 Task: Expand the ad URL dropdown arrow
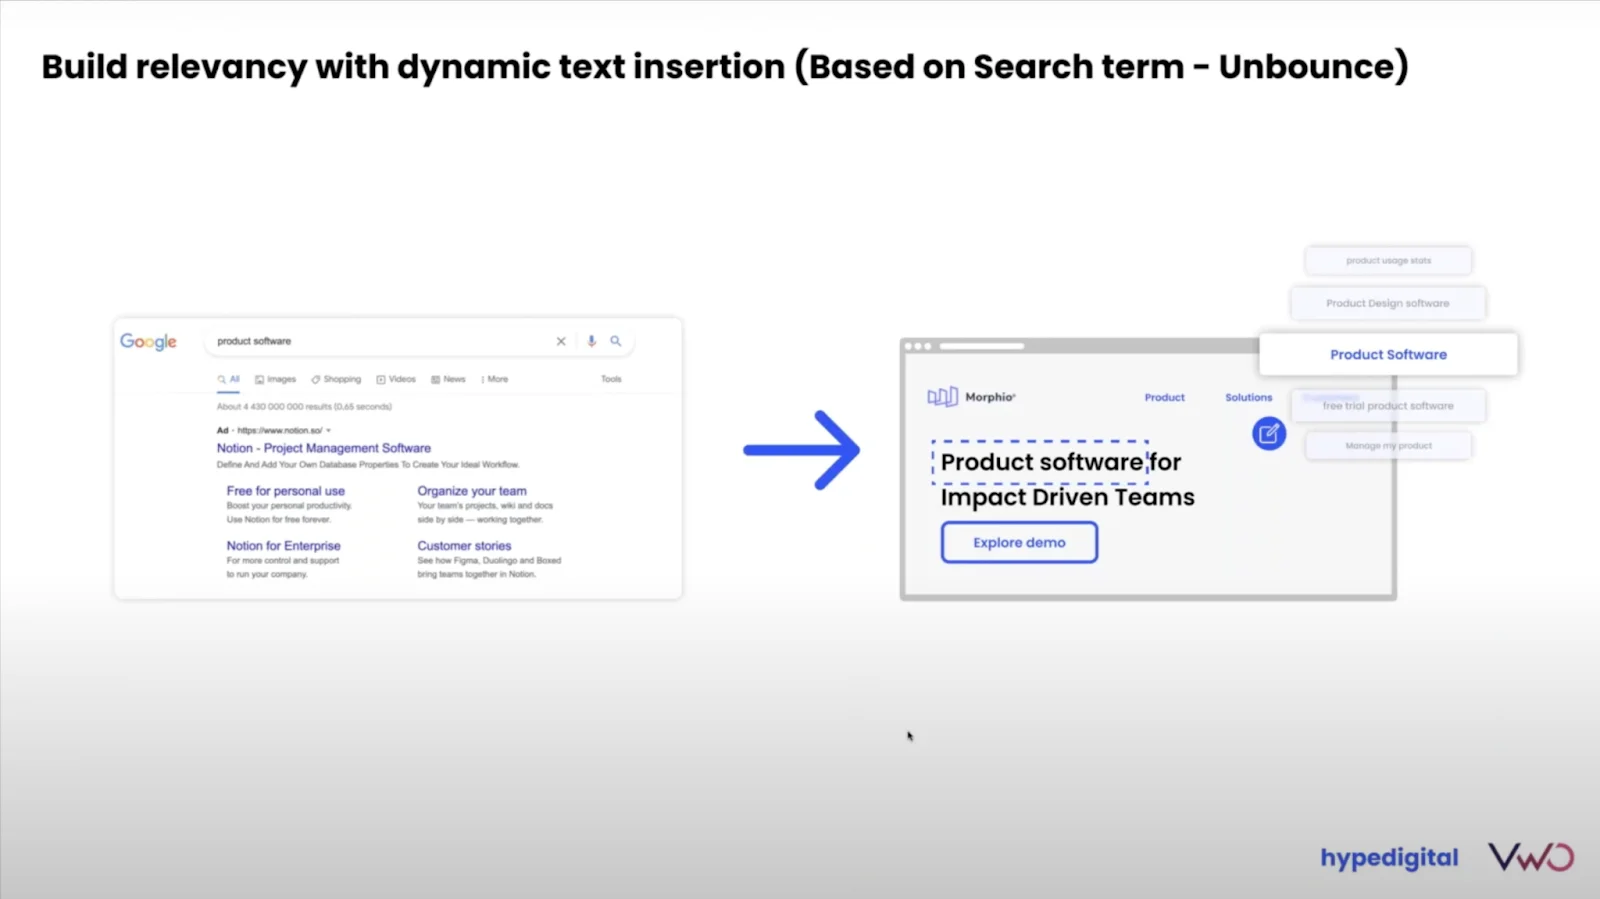(x=328, y=431)
